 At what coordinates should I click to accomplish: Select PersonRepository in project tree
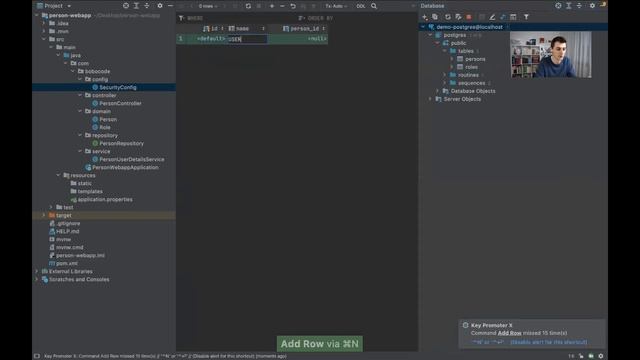[121, 143]
